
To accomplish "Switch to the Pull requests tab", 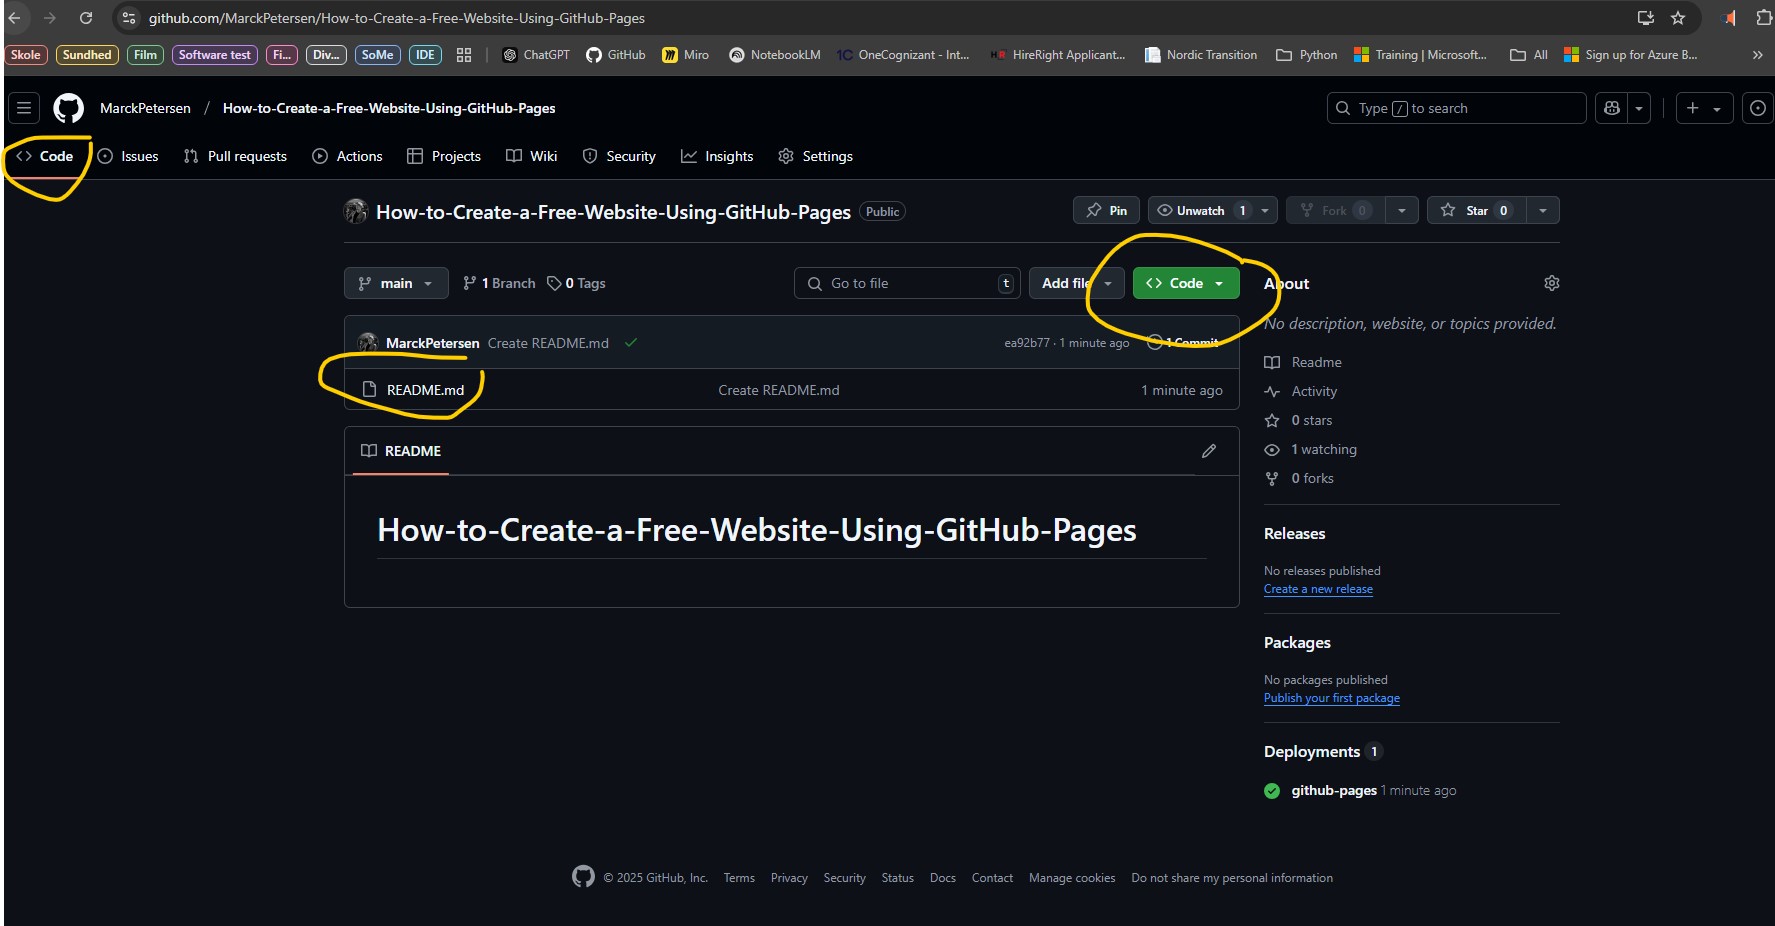I will 235,156.
